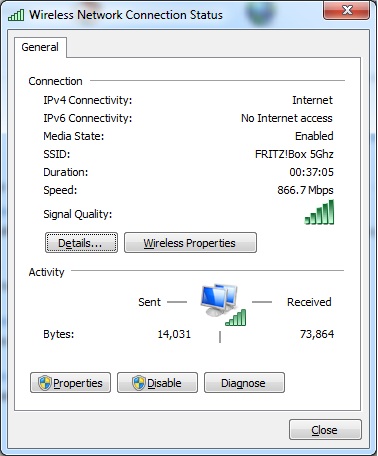Open Wireless Properties
Image resolution: width=378 pixels, height=456 pixels.
pyautogui.click(x=190, y=243)
